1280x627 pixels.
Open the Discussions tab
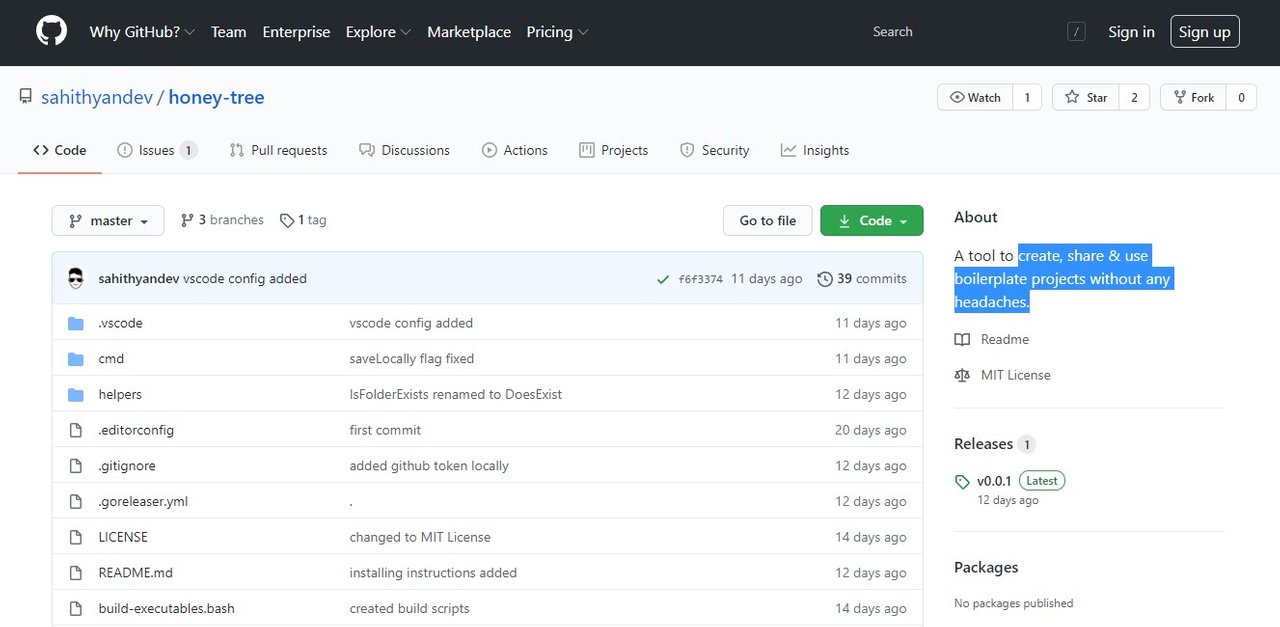click(x=405, y=150)
